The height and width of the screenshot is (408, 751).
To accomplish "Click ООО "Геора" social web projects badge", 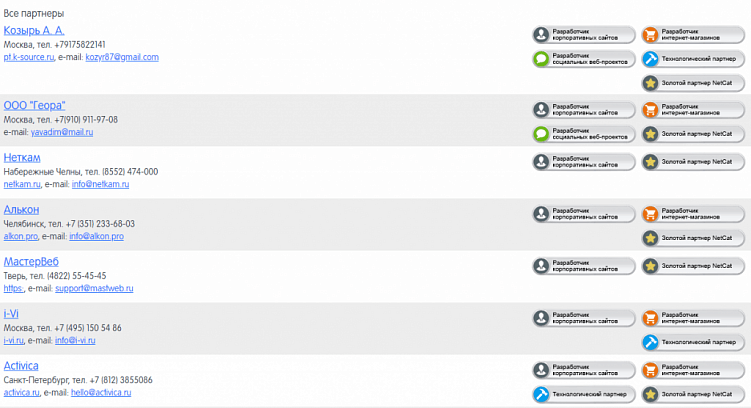I will point(583,134).
